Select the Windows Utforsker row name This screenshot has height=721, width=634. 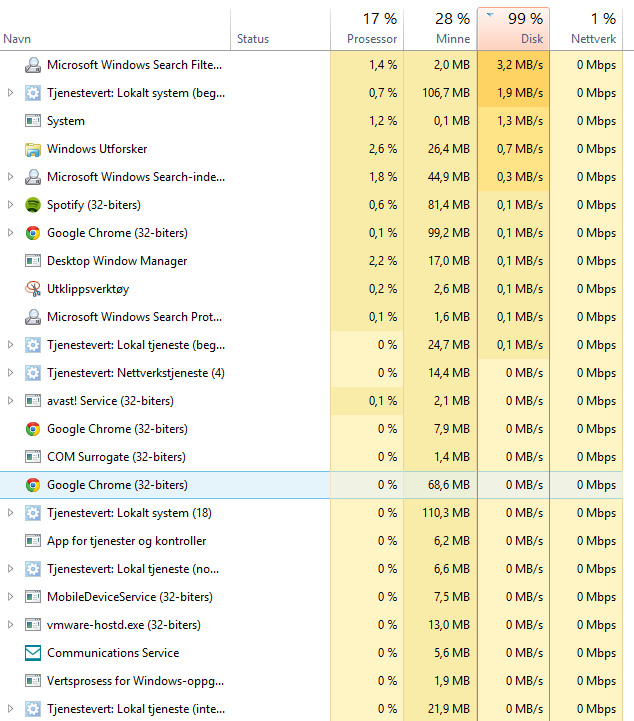click(x=97, y=149)
